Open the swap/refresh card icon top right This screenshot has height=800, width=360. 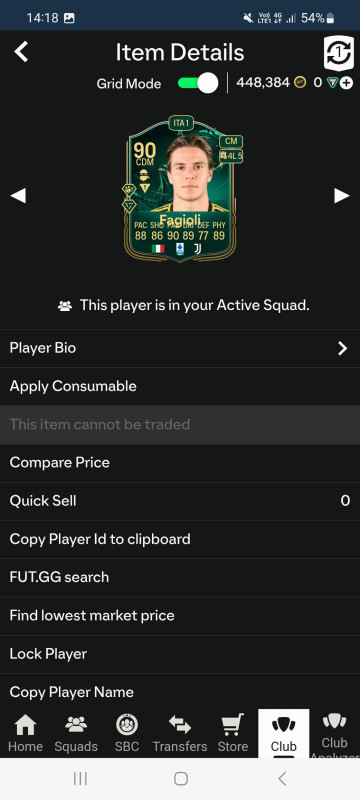[x=339, y=53]
